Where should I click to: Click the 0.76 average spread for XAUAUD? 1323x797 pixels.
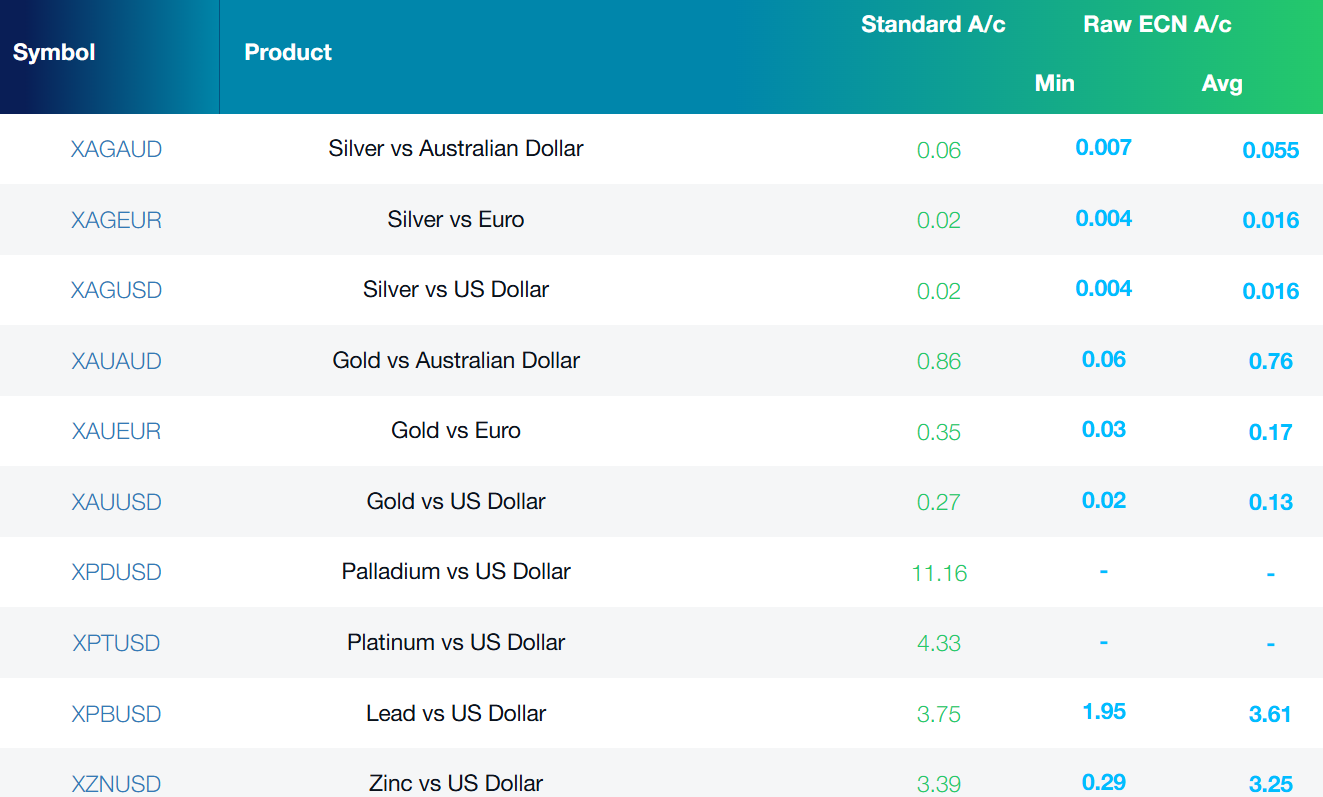tap(1270, 361)
